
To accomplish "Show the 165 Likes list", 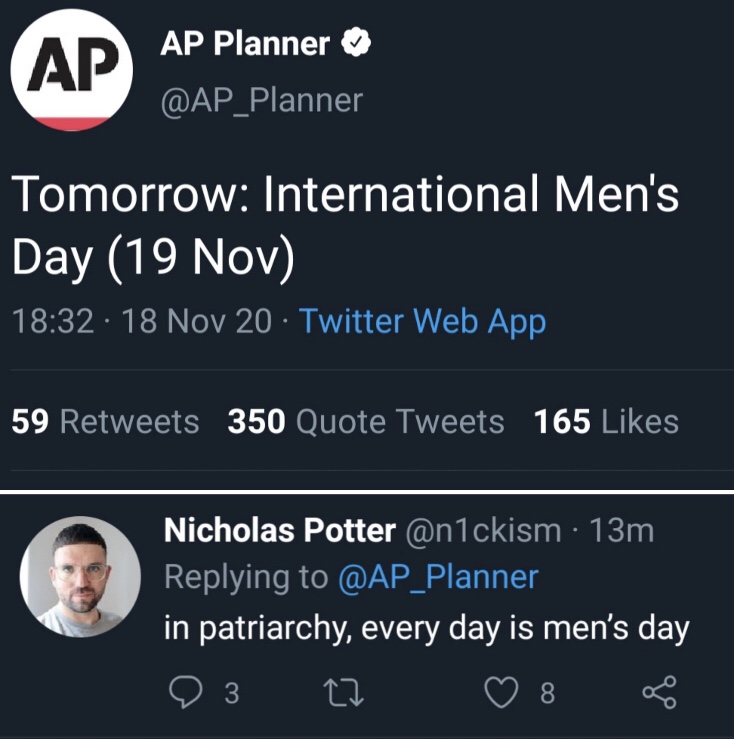I will pyautogui.click(x=606, y=421).
